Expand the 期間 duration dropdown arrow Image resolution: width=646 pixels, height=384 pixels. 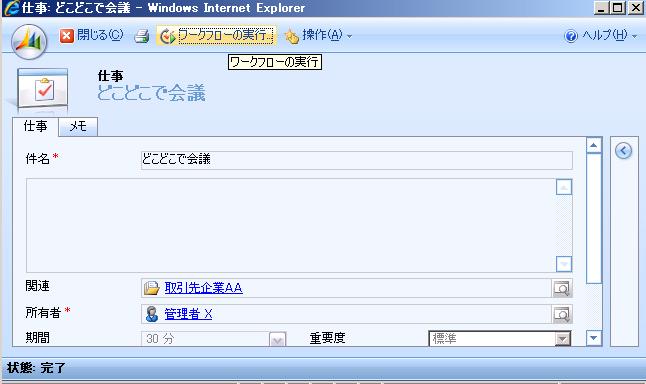(x=277, y=340)
